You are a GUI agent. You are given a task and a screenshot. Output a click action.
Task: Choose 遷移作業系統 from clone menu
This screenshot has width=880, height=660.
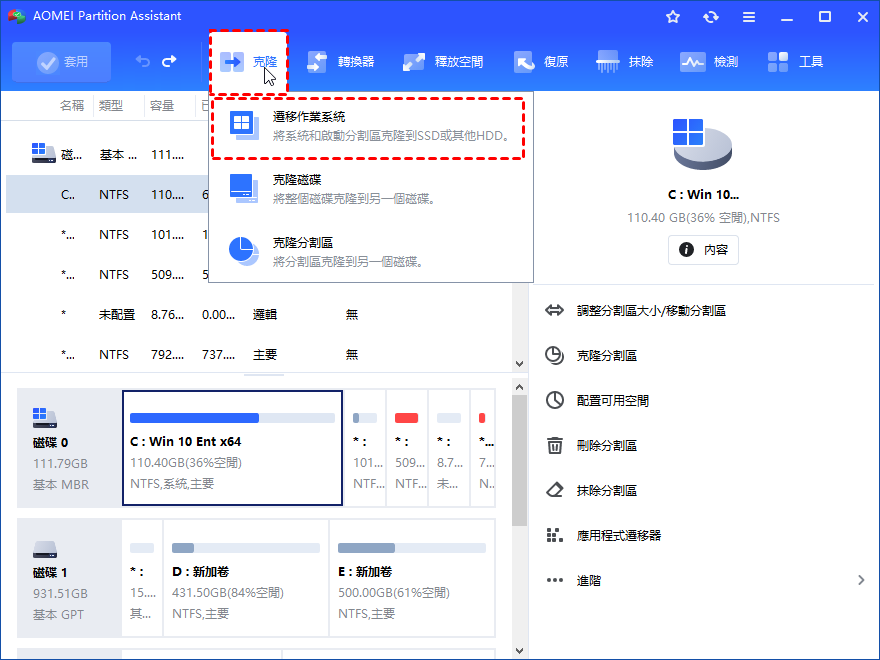368,129
